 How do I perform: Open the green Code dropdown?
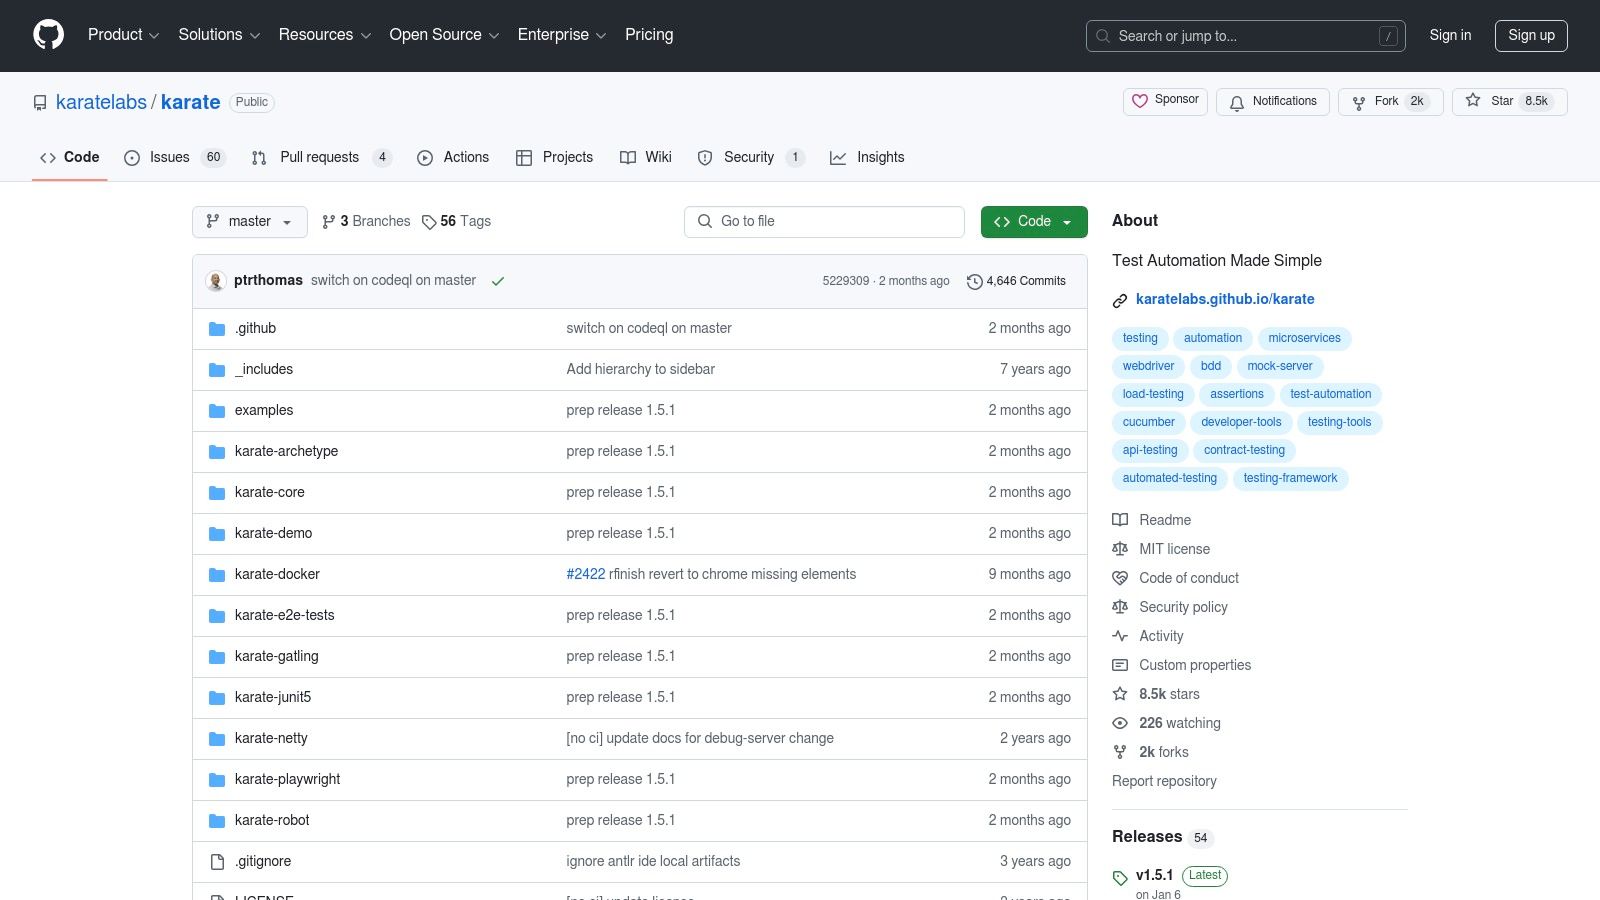point(1034,222)
